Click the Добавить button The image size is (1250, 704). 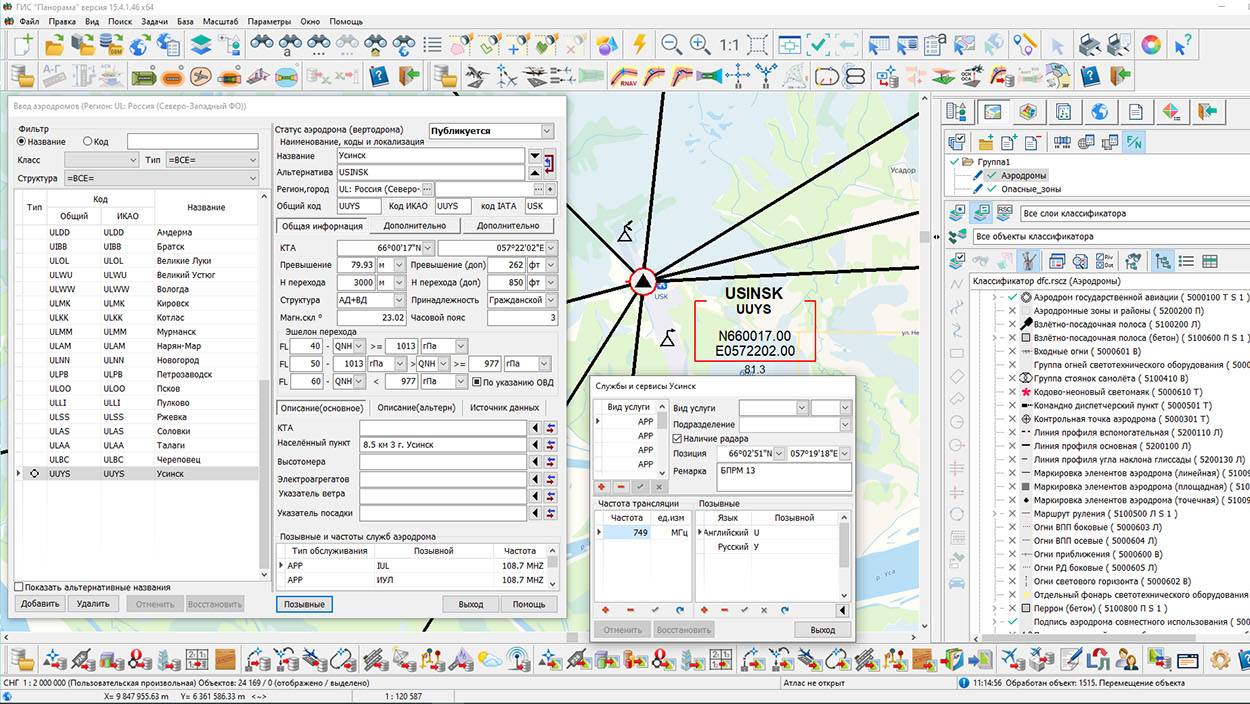(x=41, y=603)
